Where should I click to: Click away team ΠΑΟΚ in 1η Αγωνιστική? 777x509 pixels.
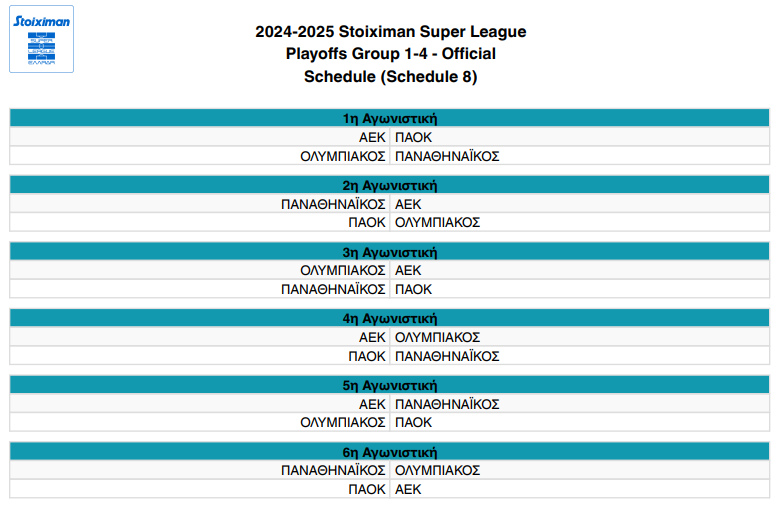[414, 137]
